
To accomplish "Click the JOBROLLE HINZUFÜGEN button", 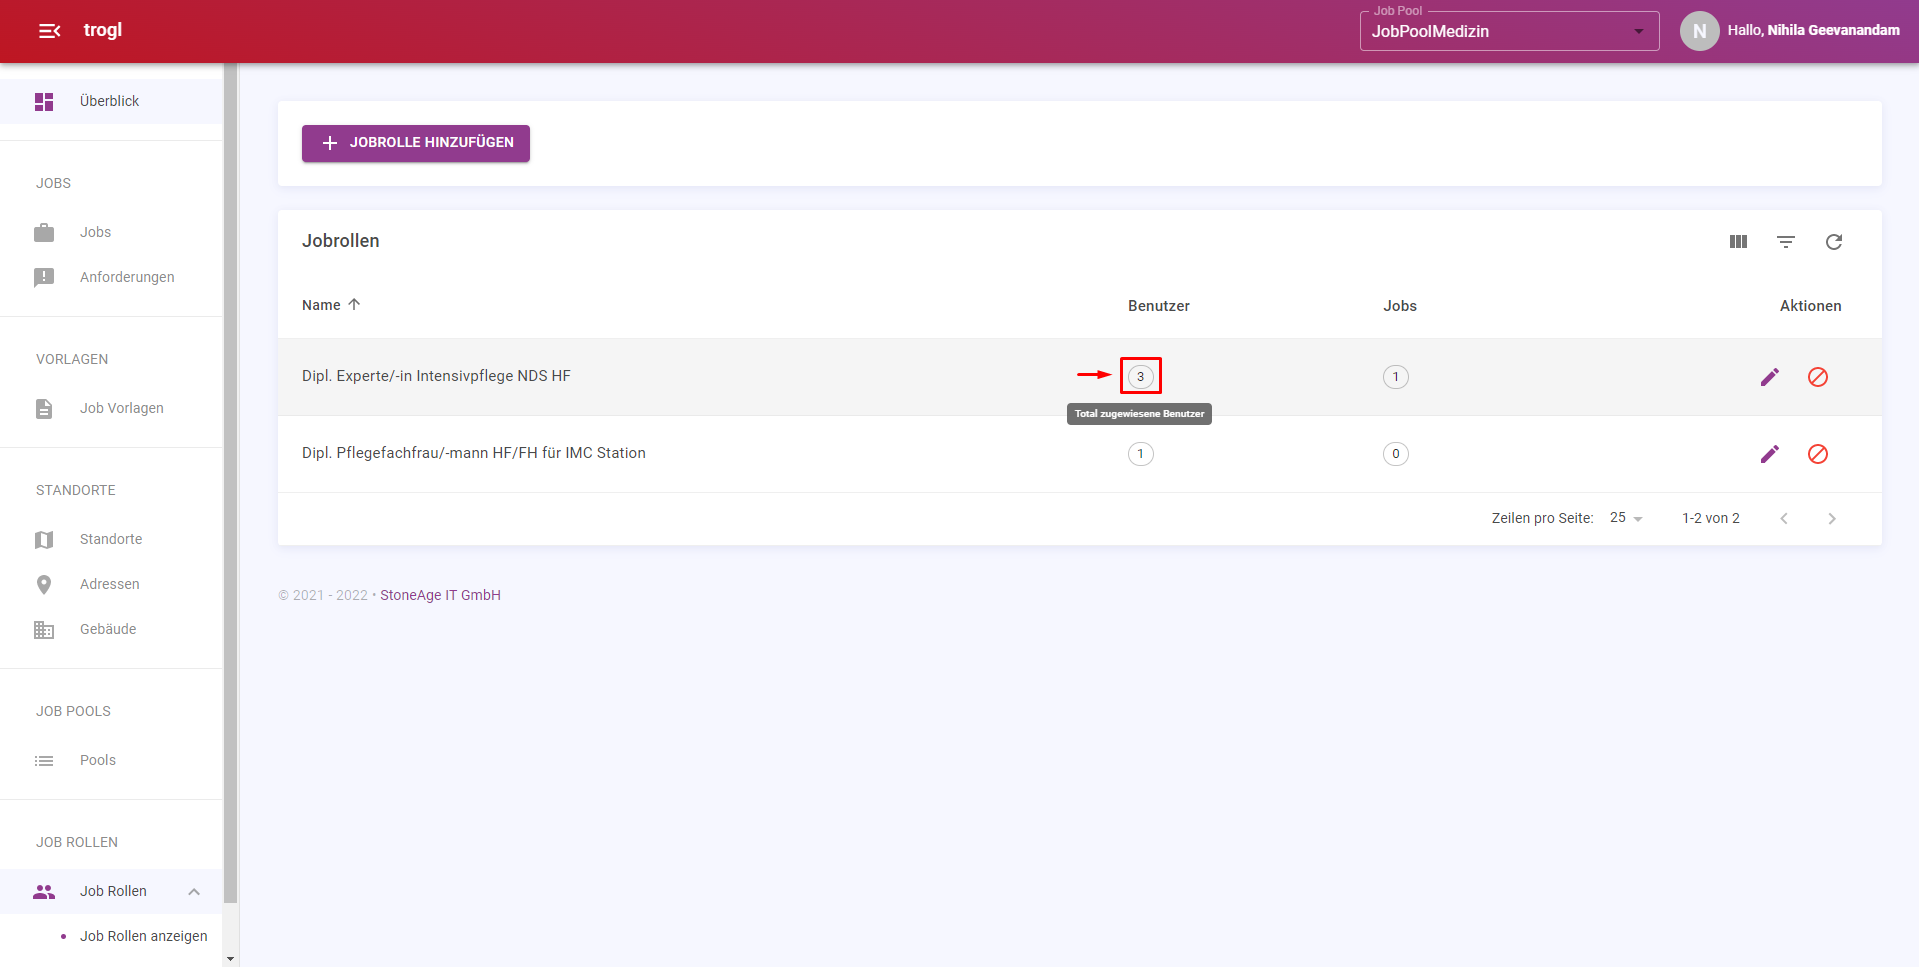I will 416,143.
